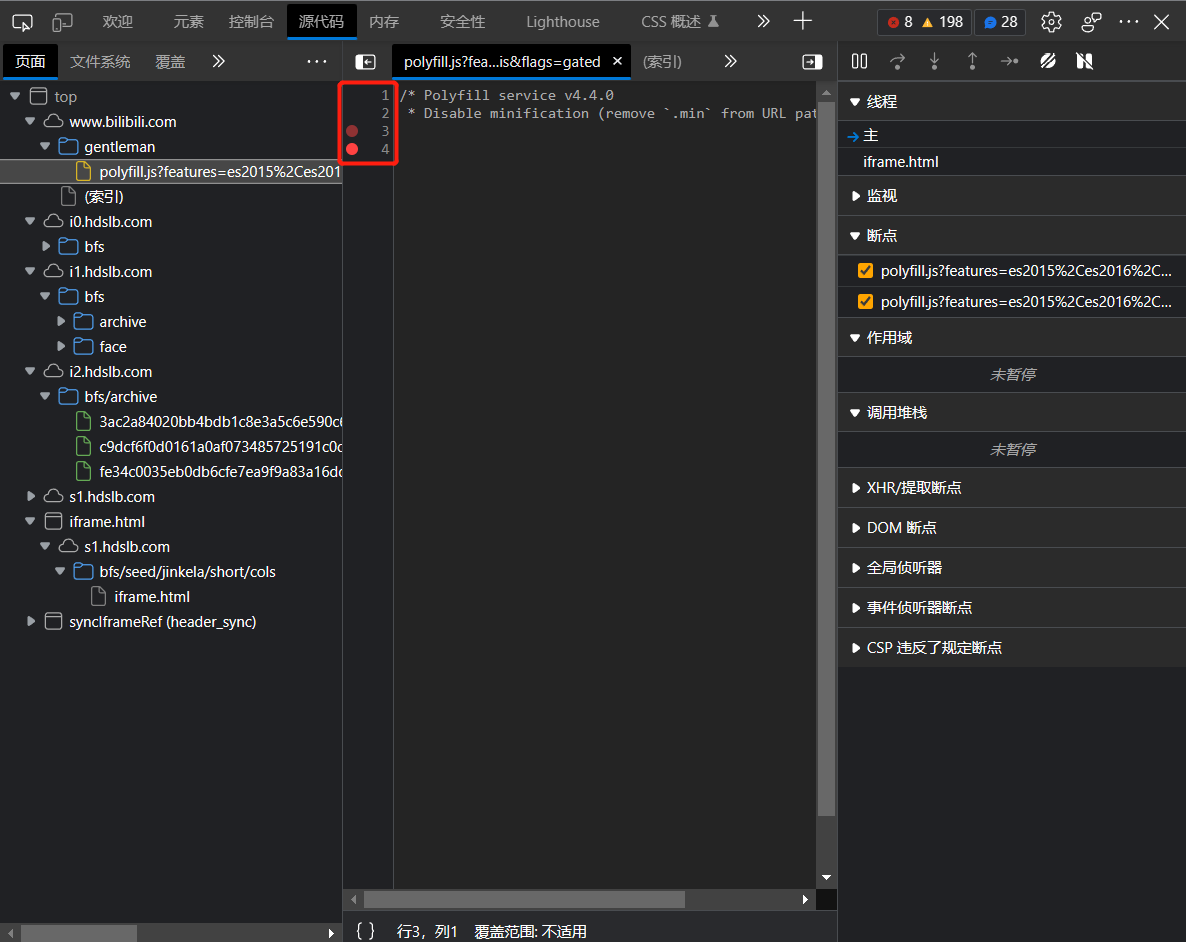Close the DevTools panel
This screenshot has height=942, width=1186.
click(1162, 22)
